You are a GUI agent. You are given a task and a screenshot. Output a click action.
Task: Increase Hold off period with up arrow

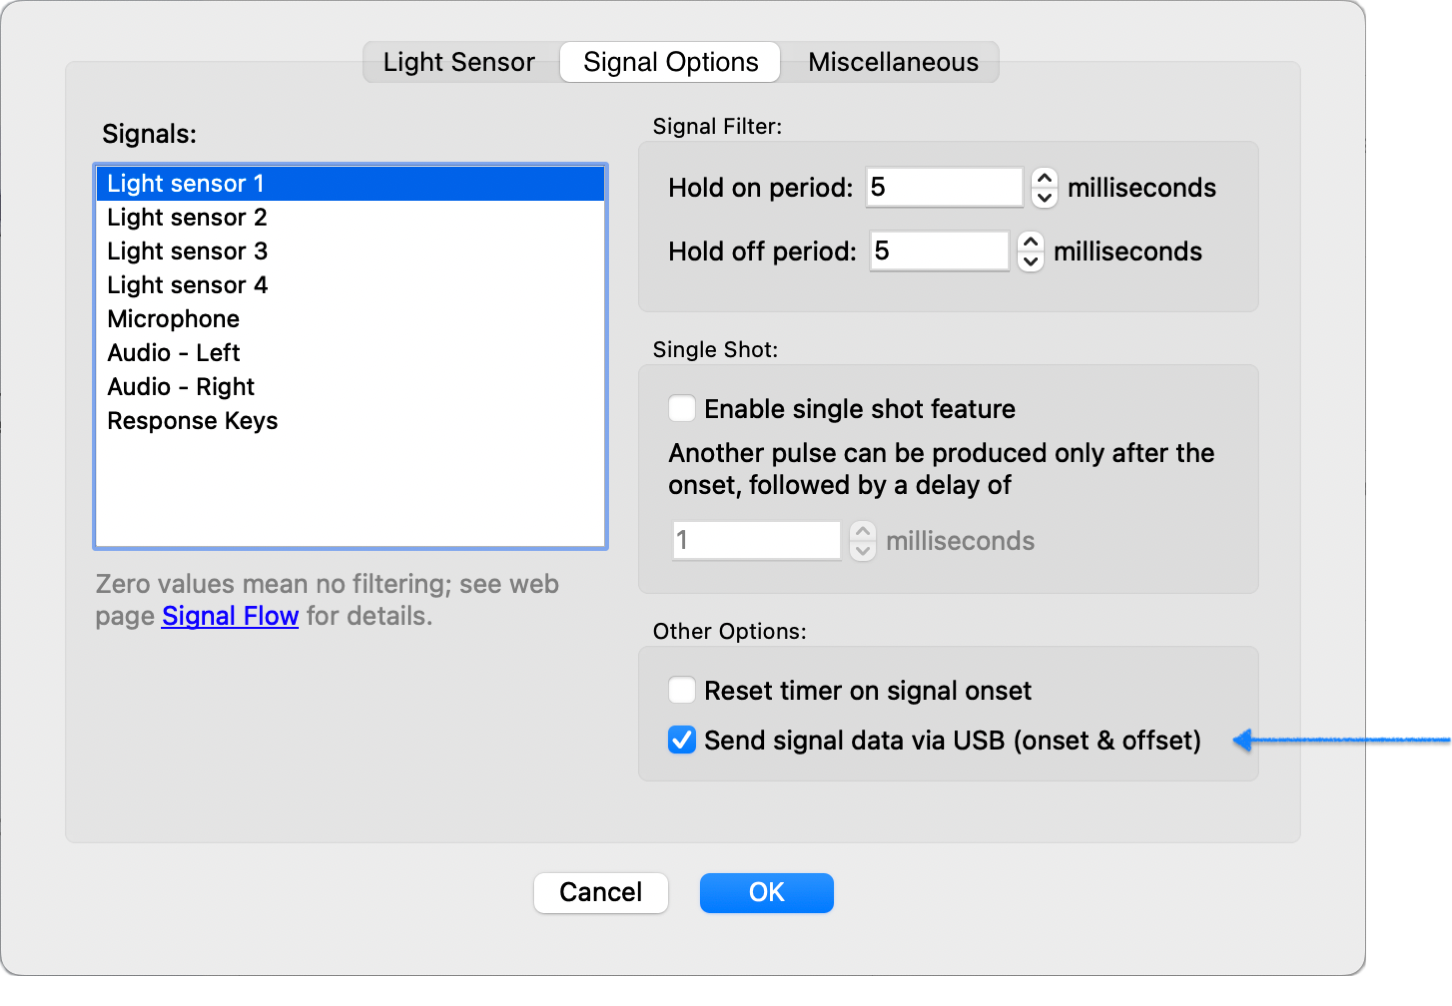point(1030,242)
